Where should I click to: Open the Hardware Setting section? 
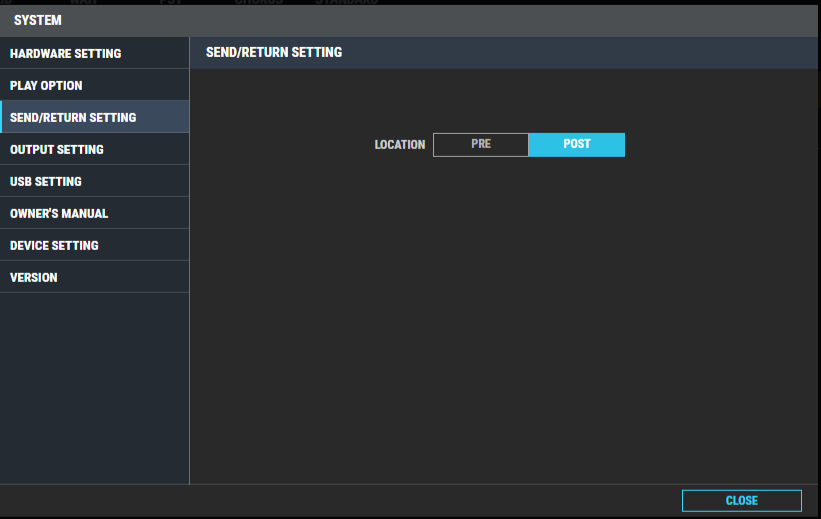pos(66,54)
